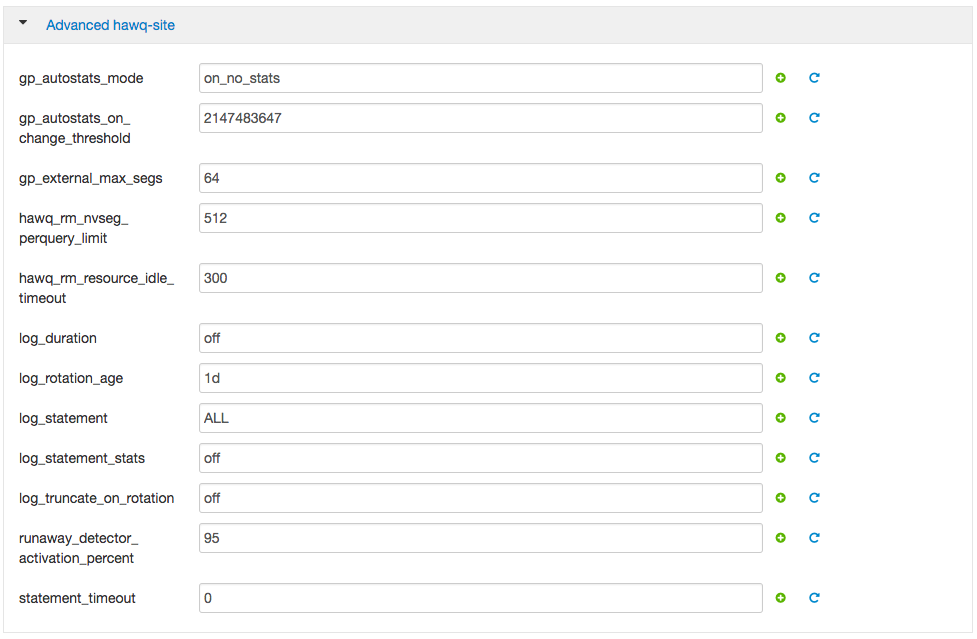The height and width of the screenshot is (639, 977).
Task: Click green plus icon for gp_external_max_segs
Action: click(x=781, y=178)
